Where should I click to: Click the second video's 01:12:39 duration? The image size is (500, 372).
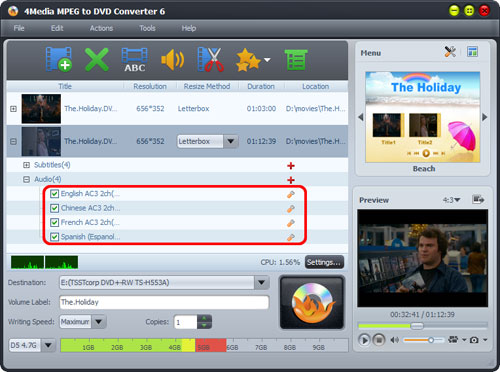point(261,141)
